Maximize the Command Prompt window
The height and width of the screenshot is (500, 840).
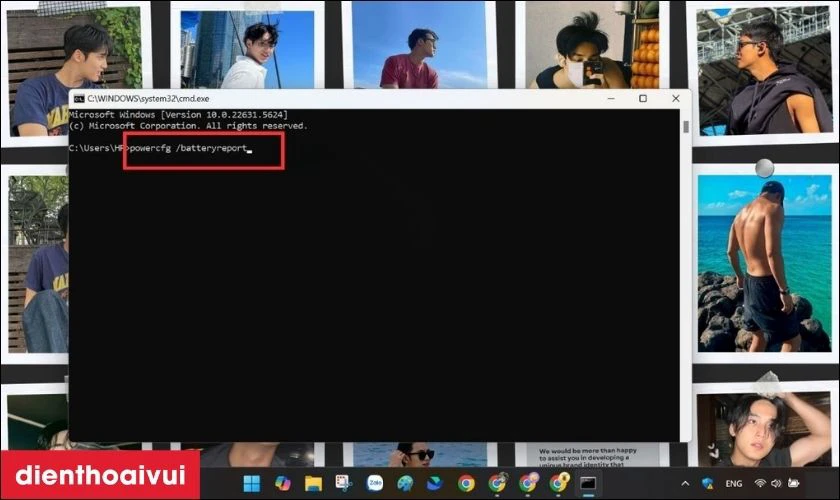pos(643,99)
